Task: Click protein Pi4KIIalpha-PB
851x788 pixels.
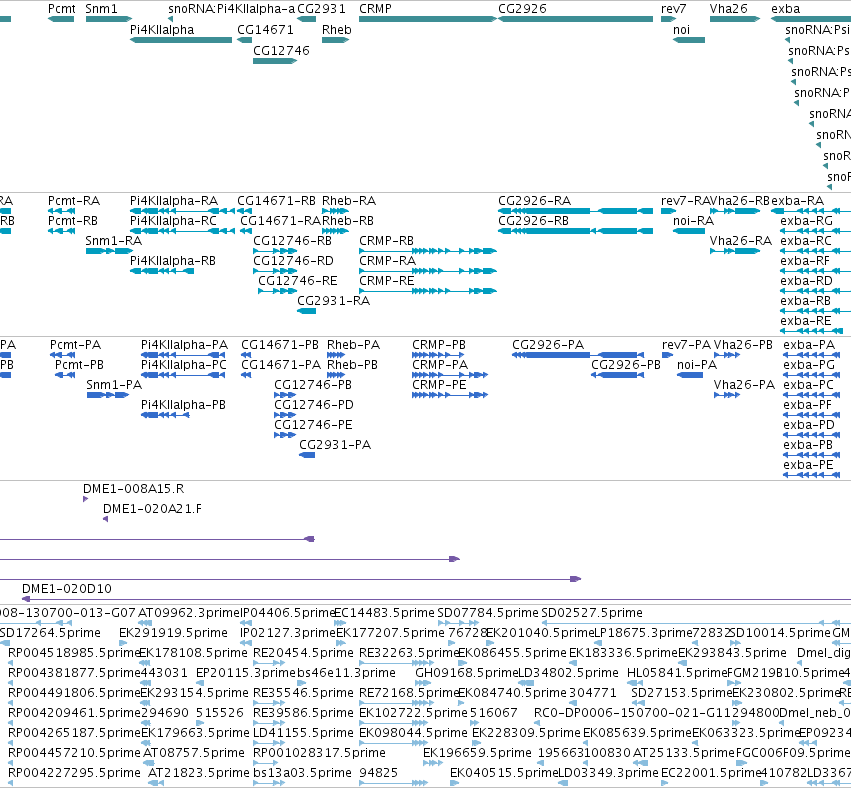Action: click(165, 415)
